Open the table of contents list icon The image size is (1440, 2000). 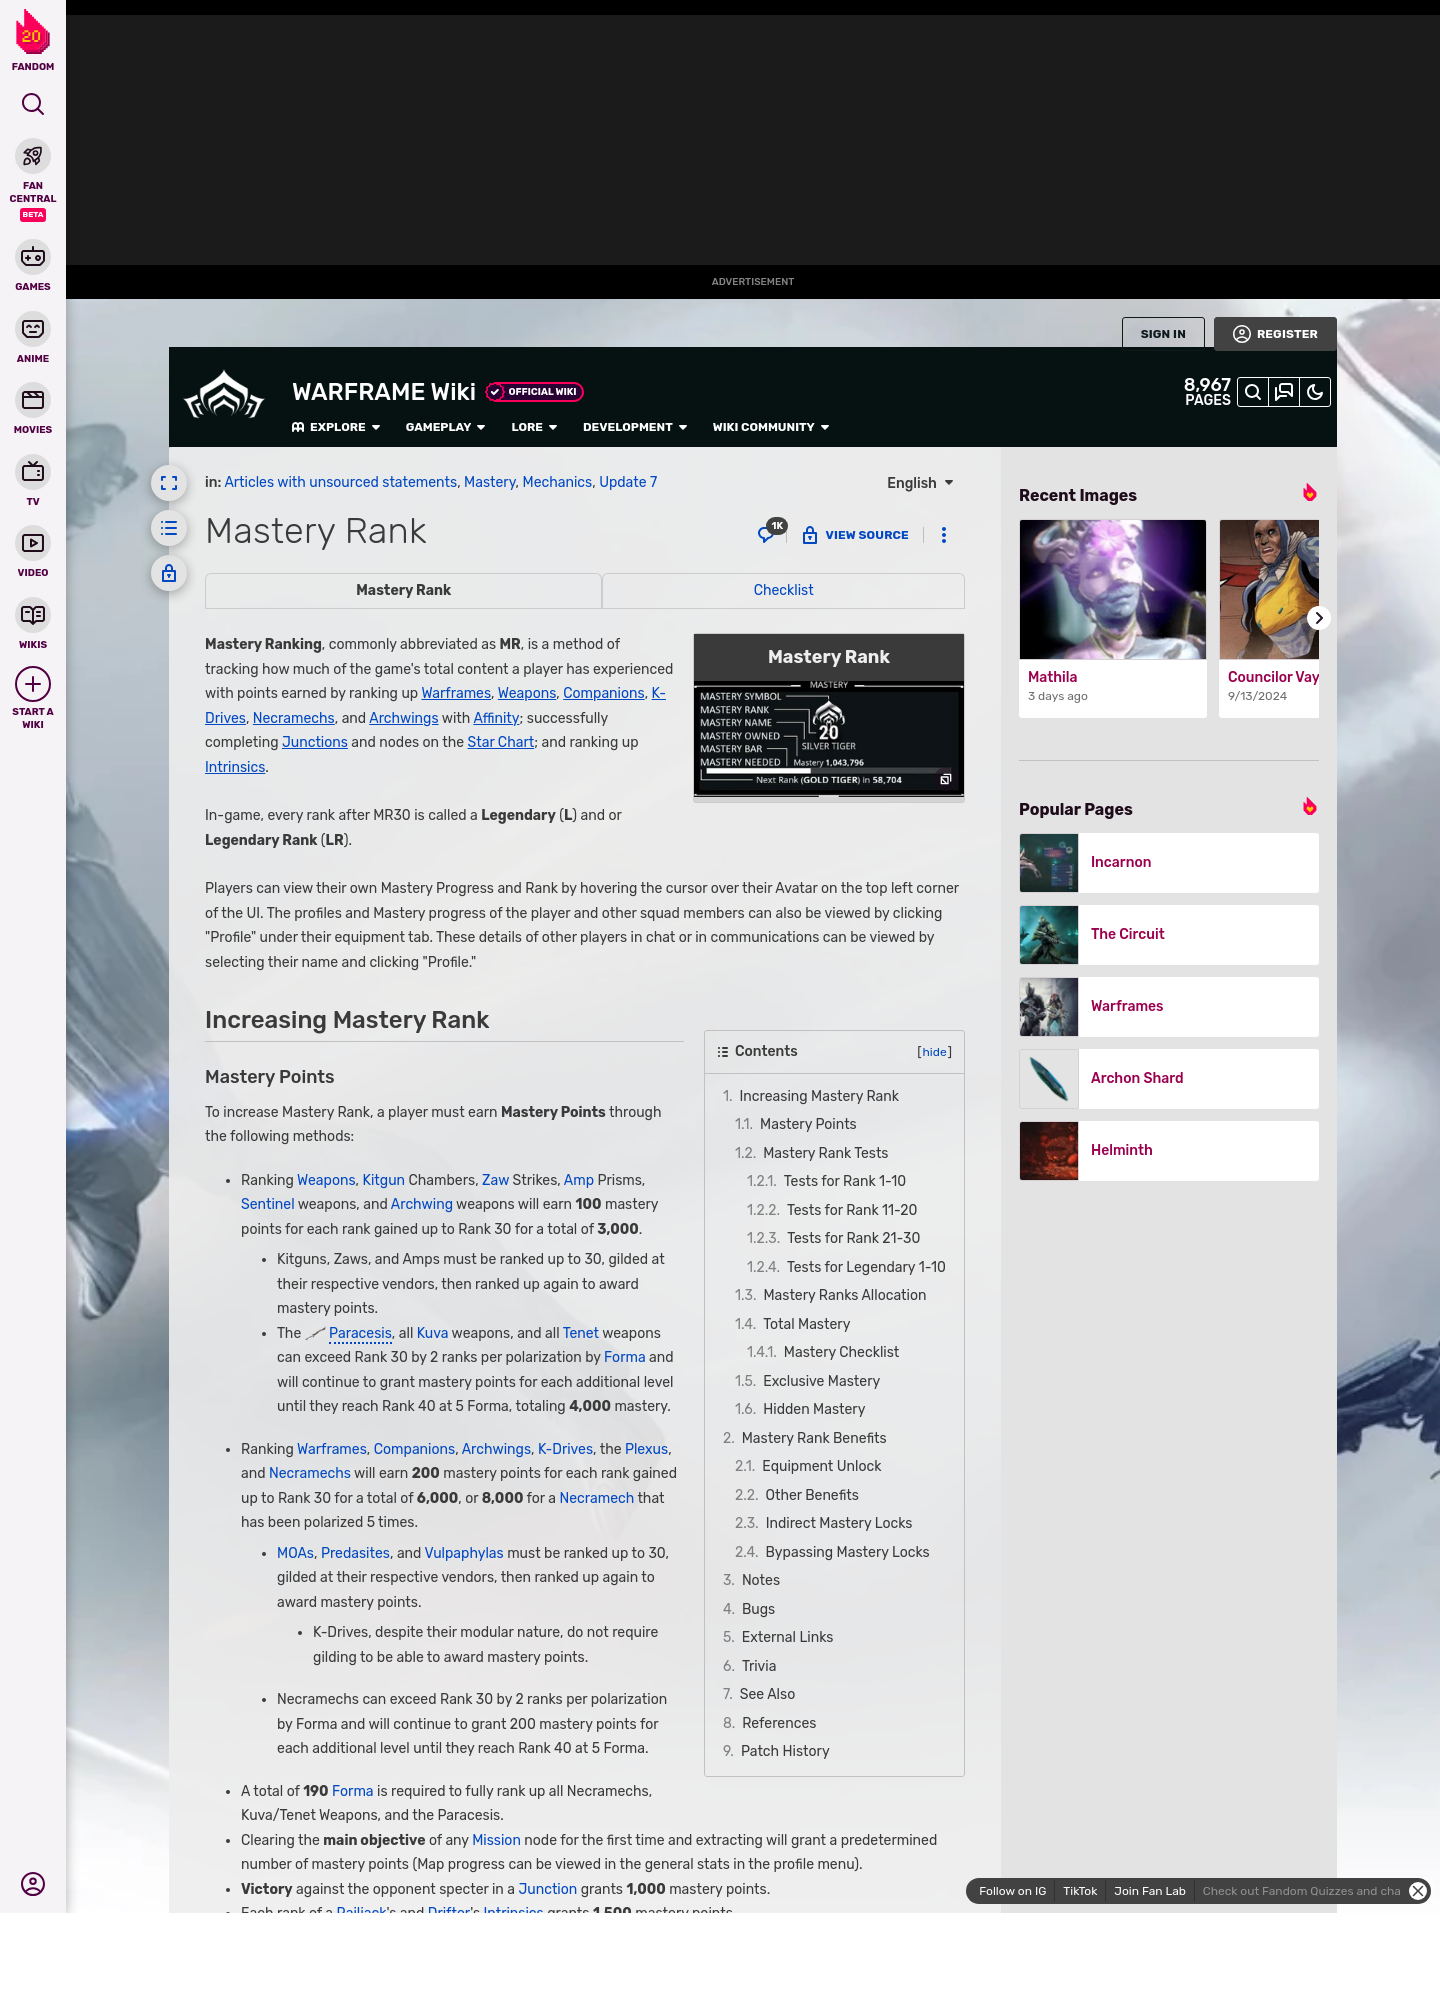pyautogui.click(x=169, y=528)
